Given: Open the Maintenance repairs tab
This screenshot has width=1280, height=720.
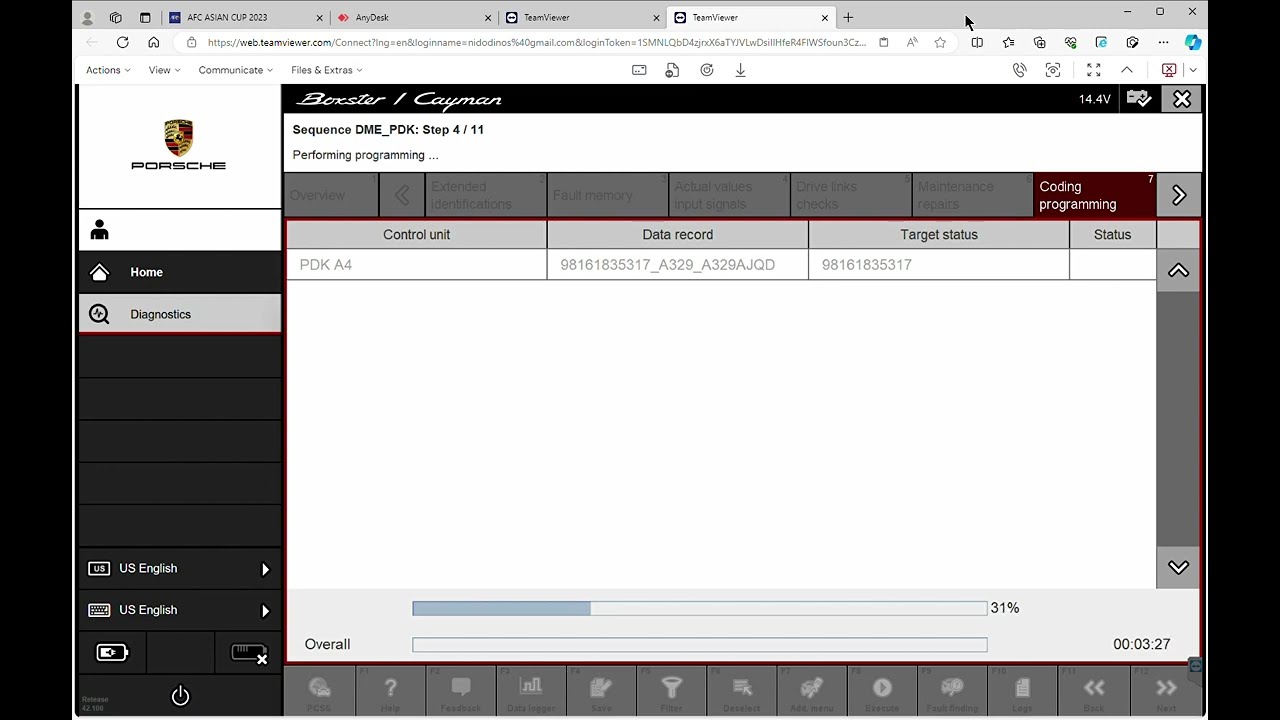Looking at the screenshot, I should click(973, 195).
